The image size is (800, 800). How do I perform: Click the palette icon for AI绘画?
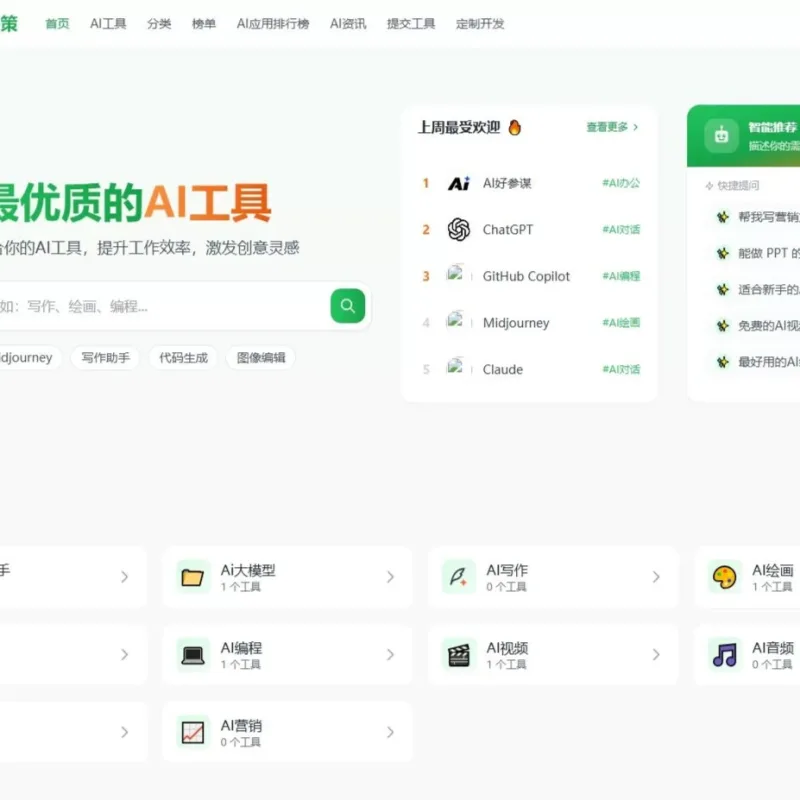(x=724, y=577)
